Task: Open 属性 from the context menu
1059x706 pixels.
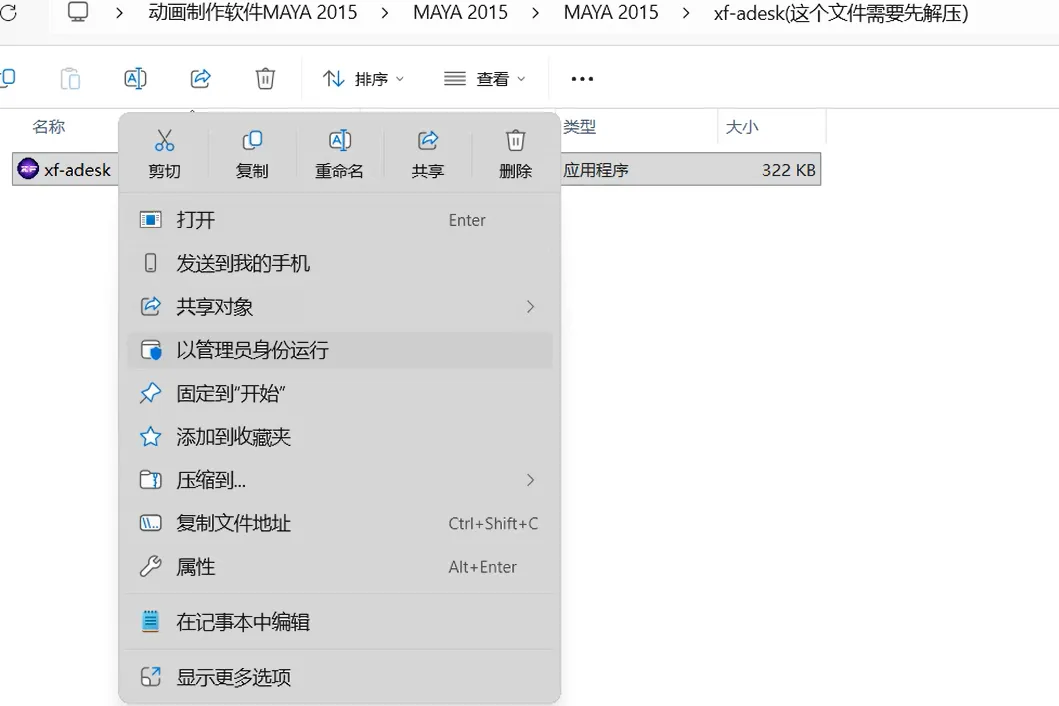Action: coord(340,567)
